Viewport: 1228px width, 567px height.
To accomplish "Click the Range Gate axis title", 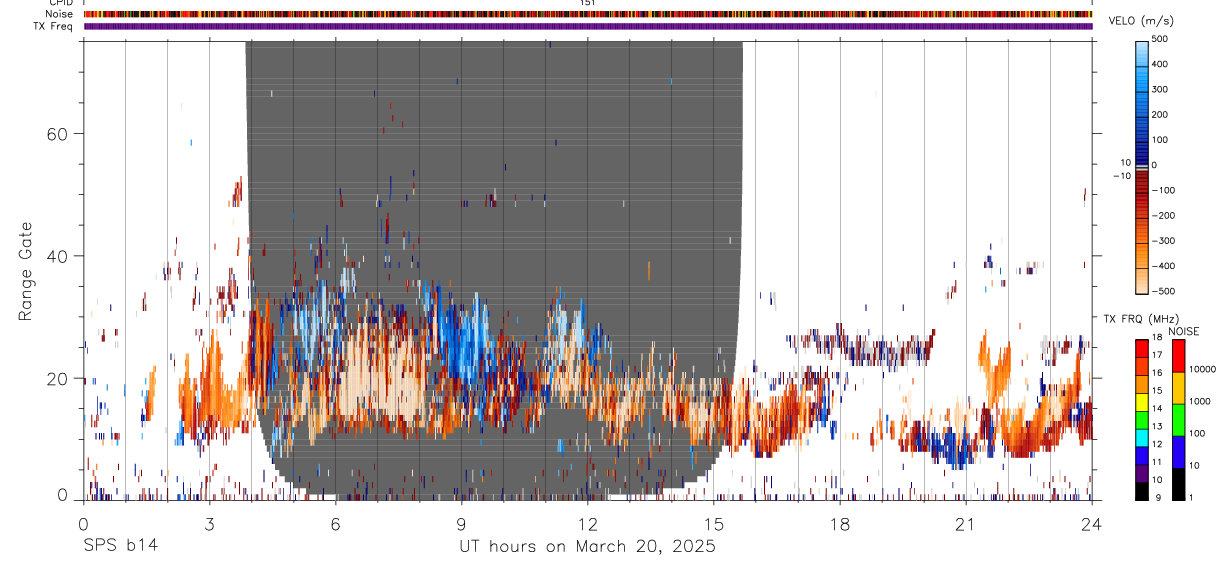I will tap(25, 271).
